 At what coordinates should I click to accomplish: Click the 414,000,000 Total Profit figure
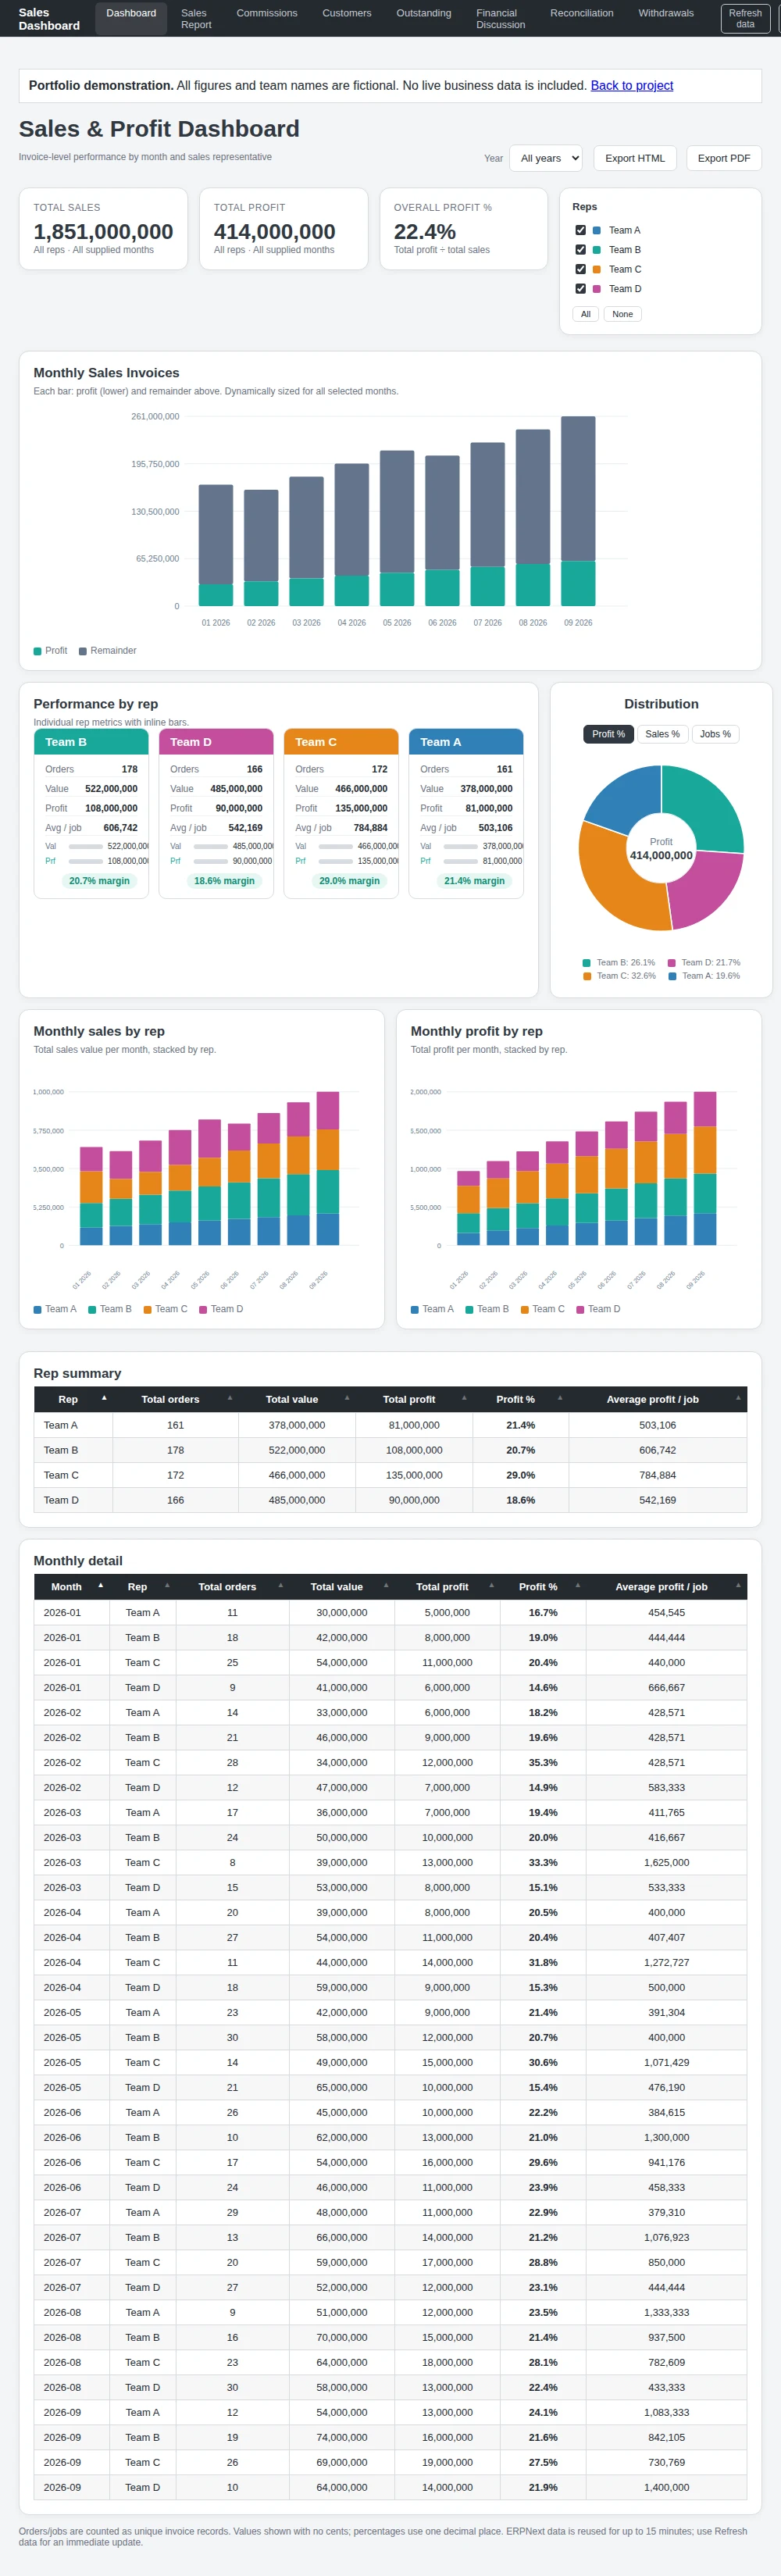coord(275,232)
